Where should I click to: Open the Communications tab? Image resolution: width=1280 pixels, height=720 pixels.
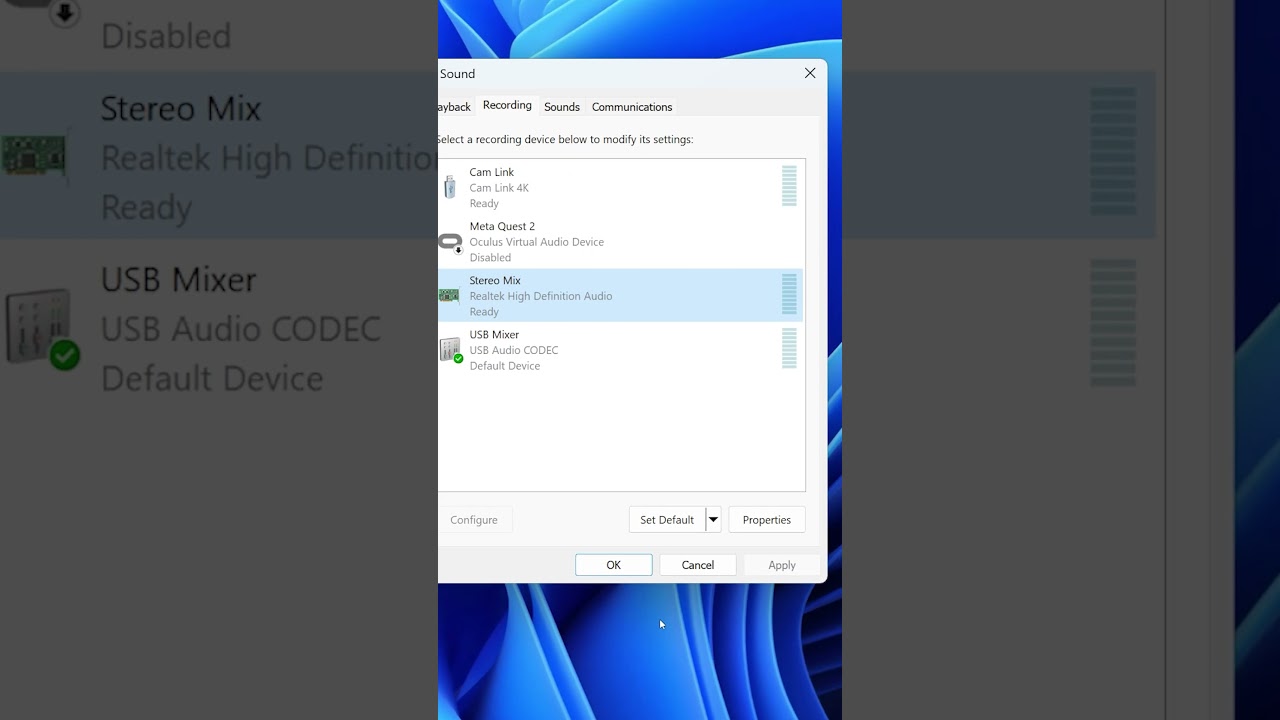tap(632, 107)
